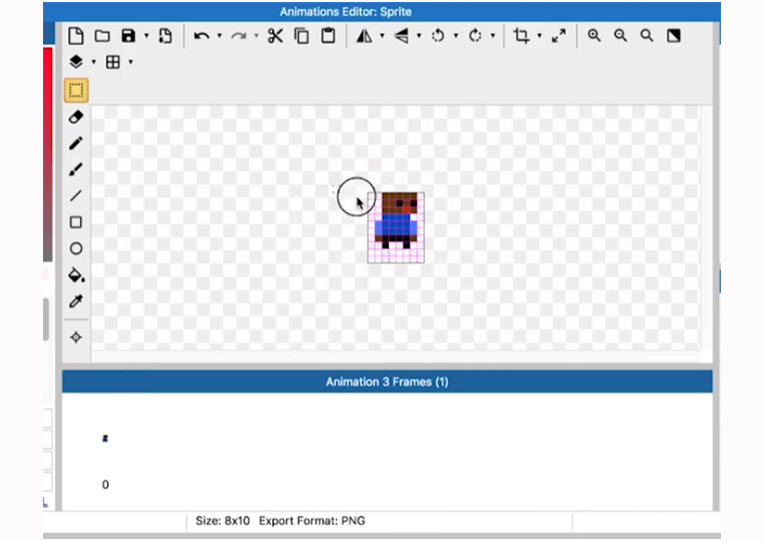Cut the selection with the scissors icon

275,36
